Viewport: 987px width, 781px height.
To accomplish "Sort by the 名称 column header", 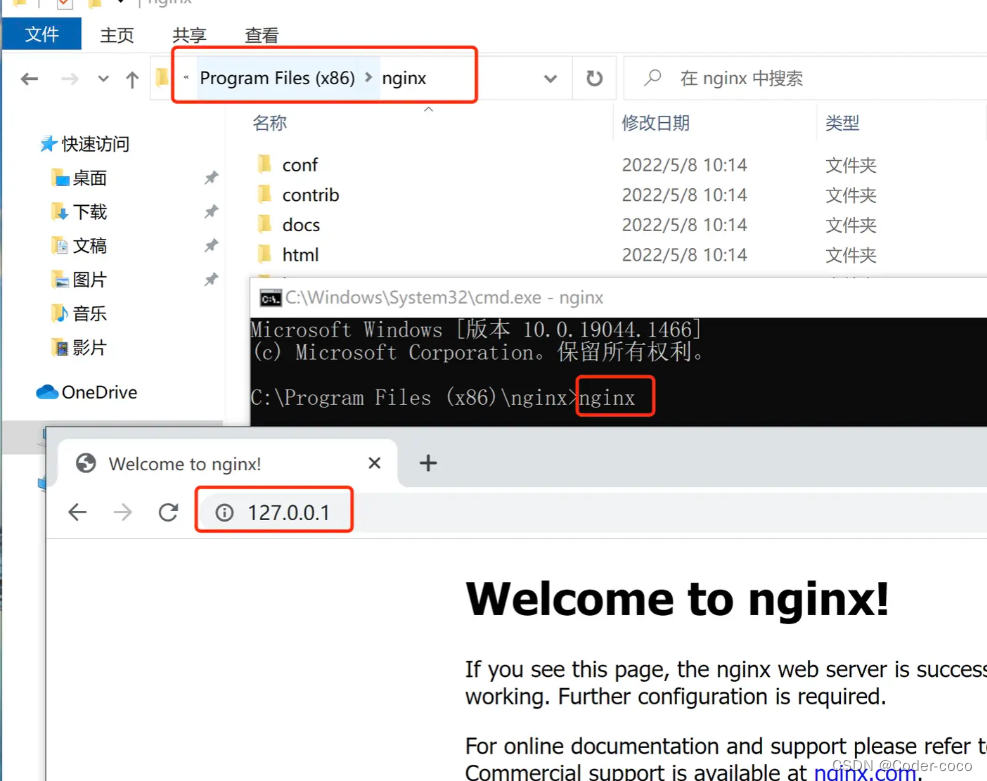I will [x=269, y=123].
